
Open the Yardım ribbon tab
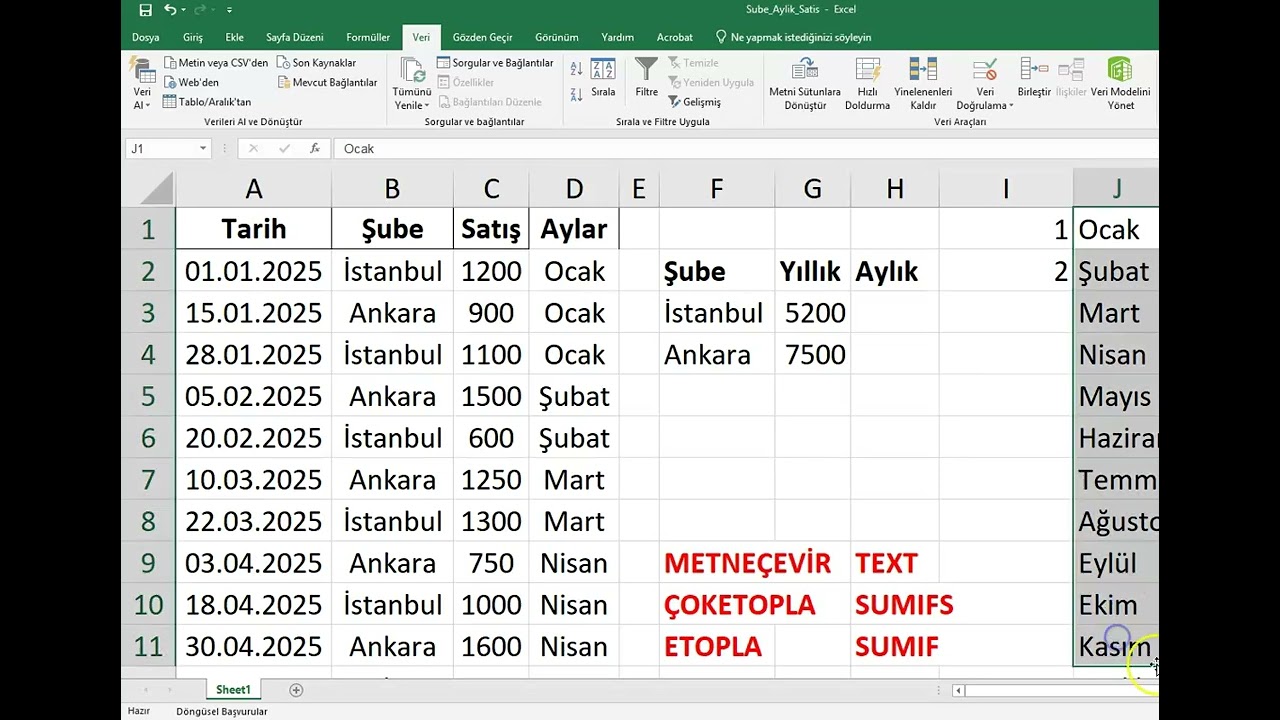(618, 37)
